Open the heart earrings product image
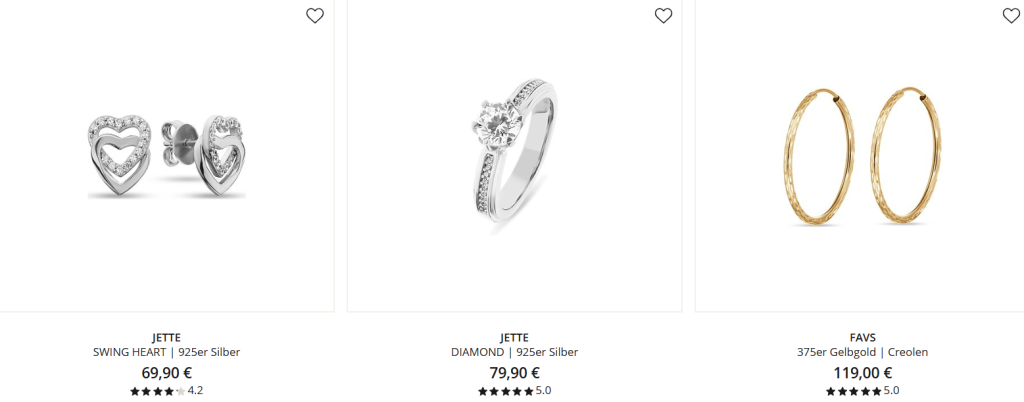Screen dimensions: 1024x402 (x=167, y=155)
